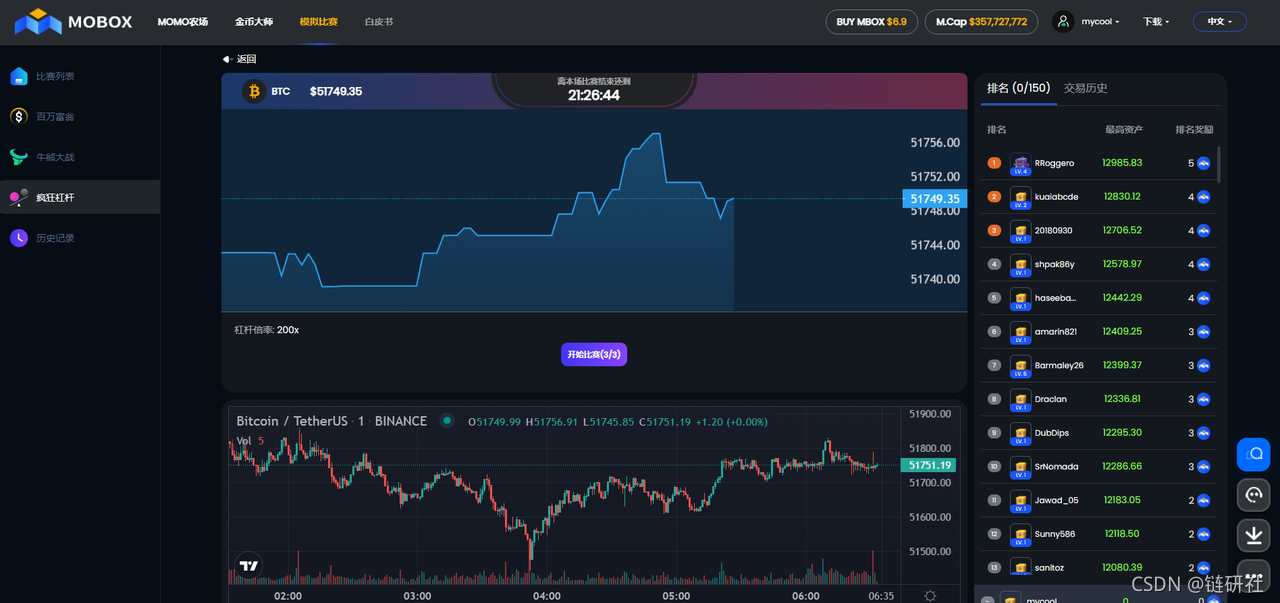Click the $51749.35 BTC price text

coord(336,91)
